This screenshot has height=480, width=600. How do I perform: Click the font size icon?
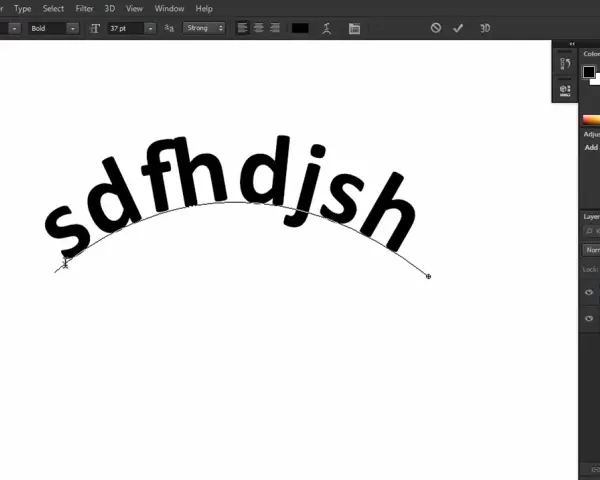[95, 28]
